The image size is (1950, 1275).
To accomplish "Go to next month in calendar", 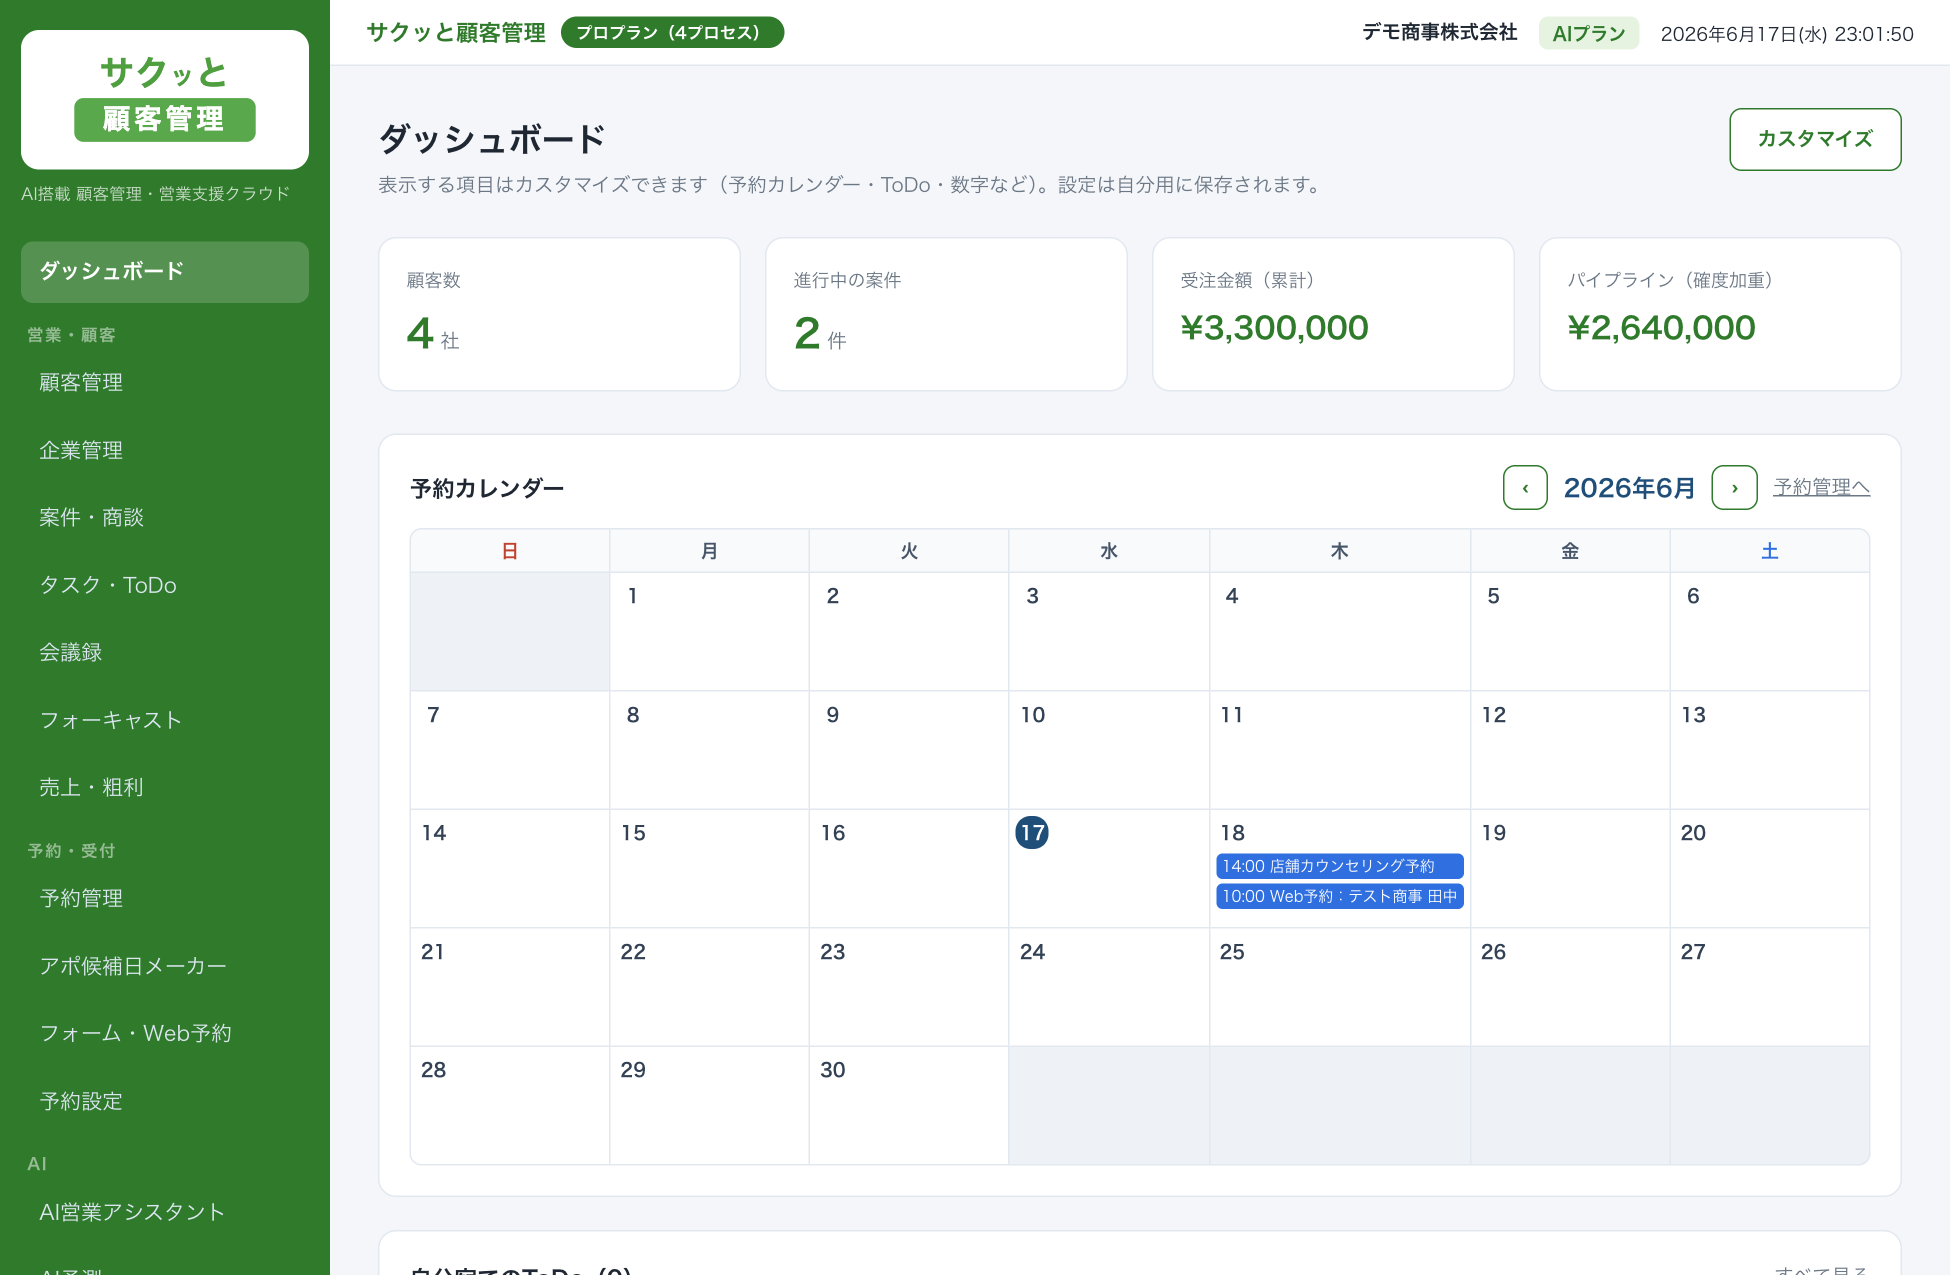I will [x=1734, y=488].
